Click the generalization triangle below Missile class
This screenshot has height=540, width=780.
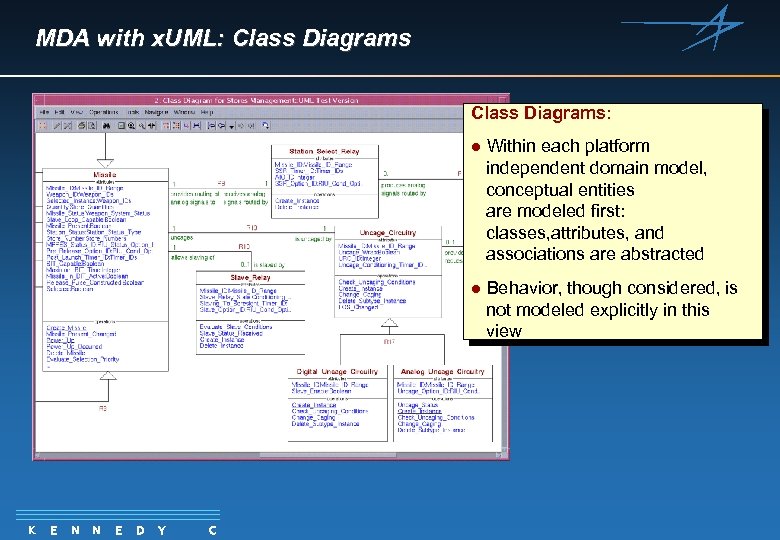108,376
